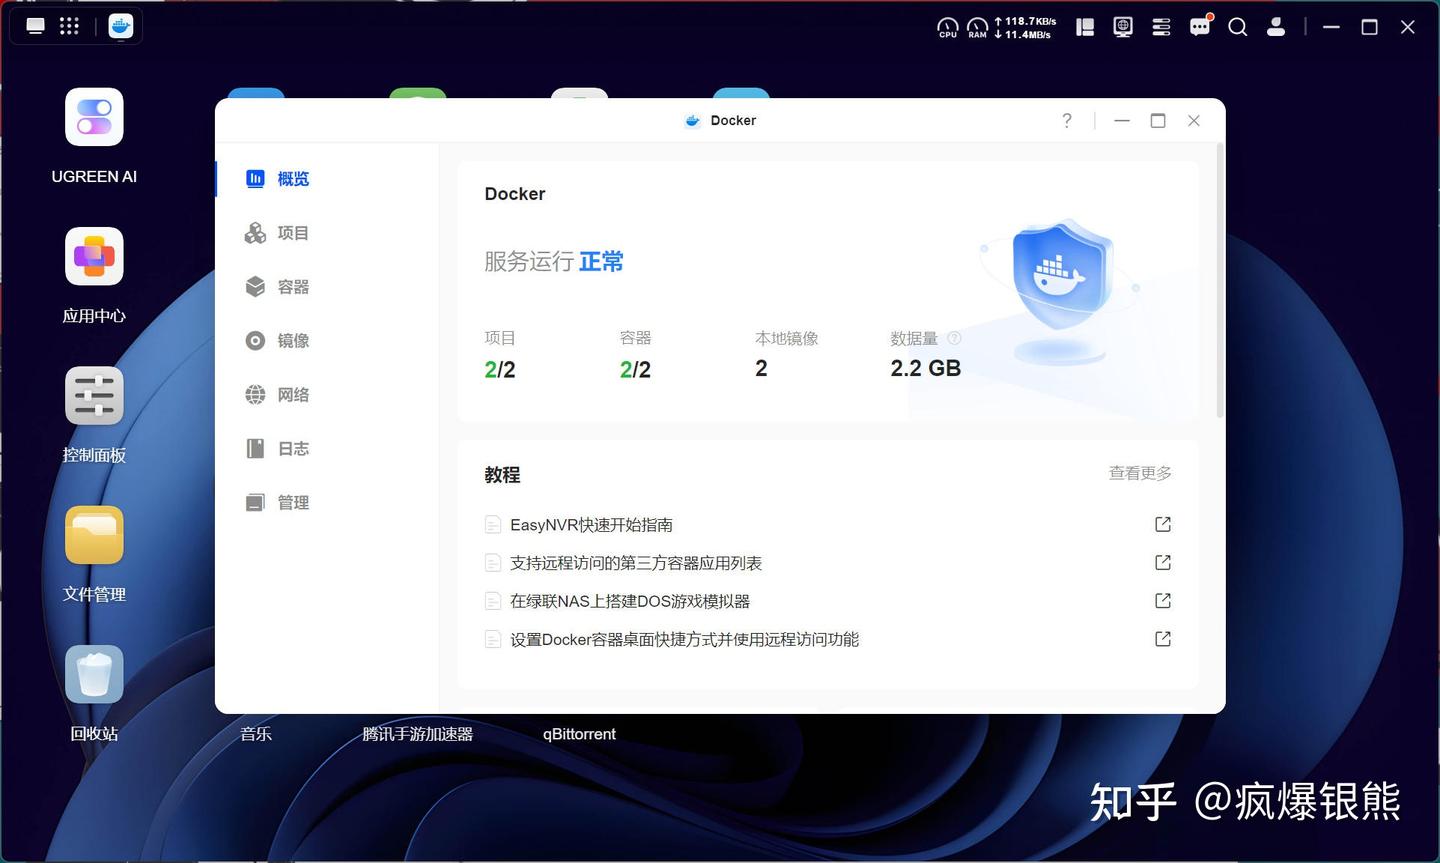Maximize the Docker window
Image resolution: width=1440 pixels, height=863 pixels.
pyautogui.click(x=1158, y=121)
